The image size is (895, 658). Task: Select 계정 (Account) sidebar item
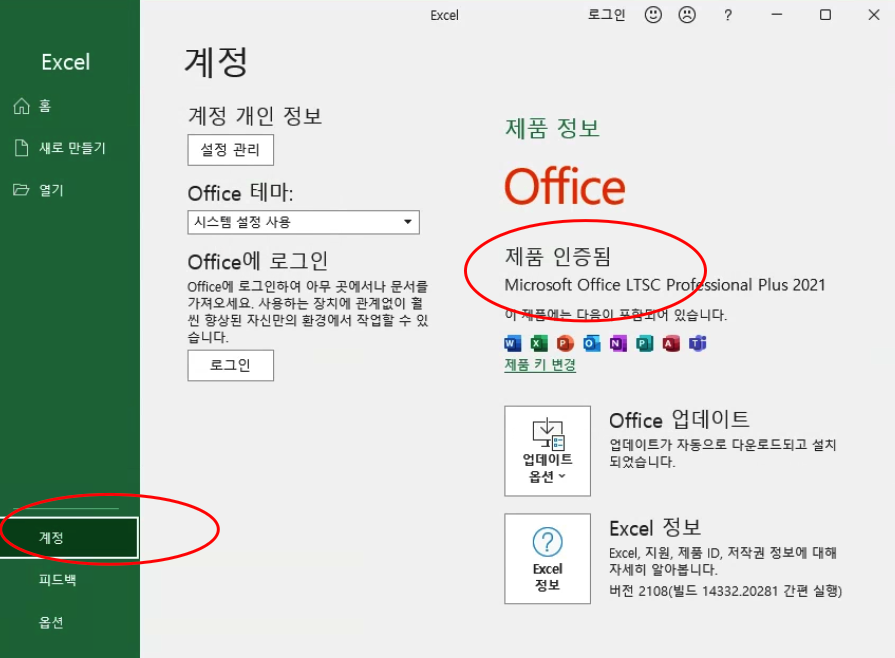point(70,537)
